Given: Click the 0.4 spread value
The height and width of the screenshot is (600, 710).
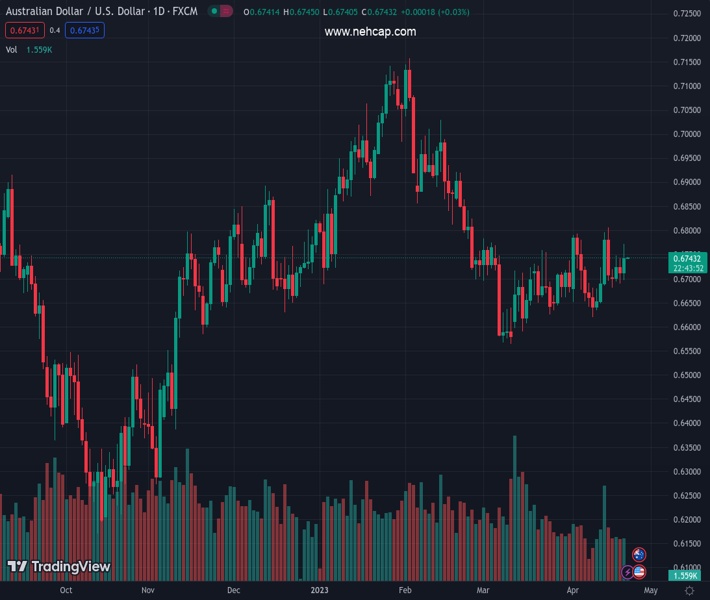Looking at the screenshot, I should click(x=55, y=30).
